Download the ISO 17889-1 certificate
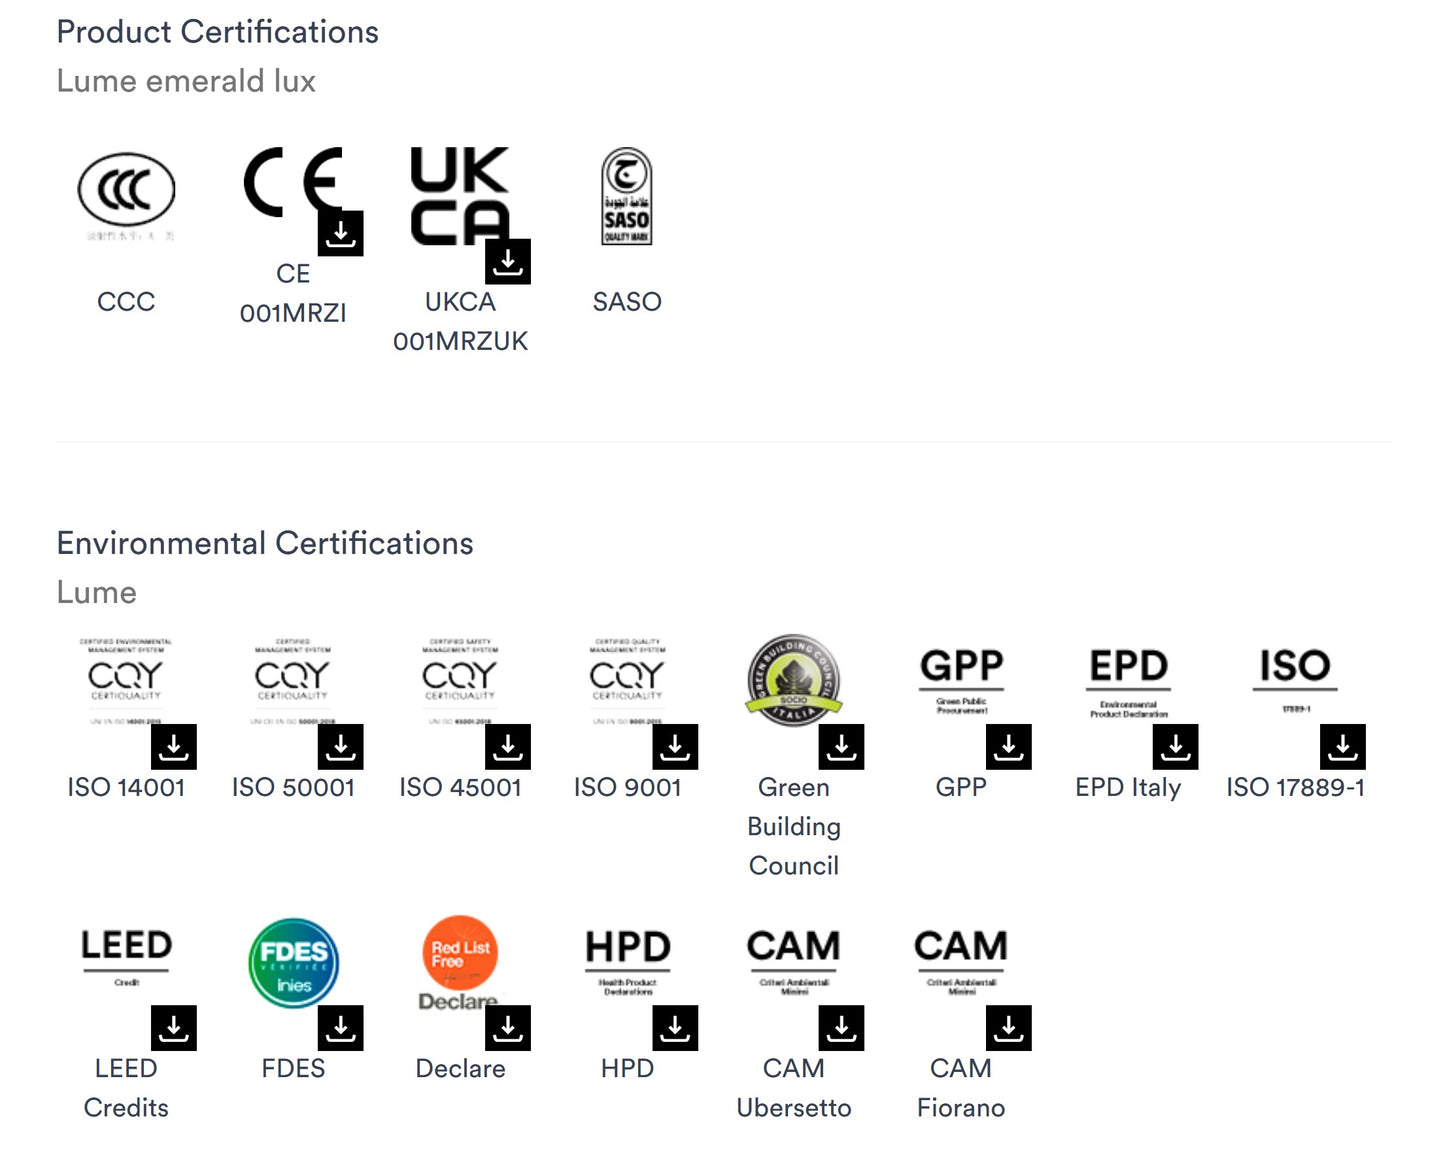Viewport: 1445px width, 1172px height. (1343, 747)
